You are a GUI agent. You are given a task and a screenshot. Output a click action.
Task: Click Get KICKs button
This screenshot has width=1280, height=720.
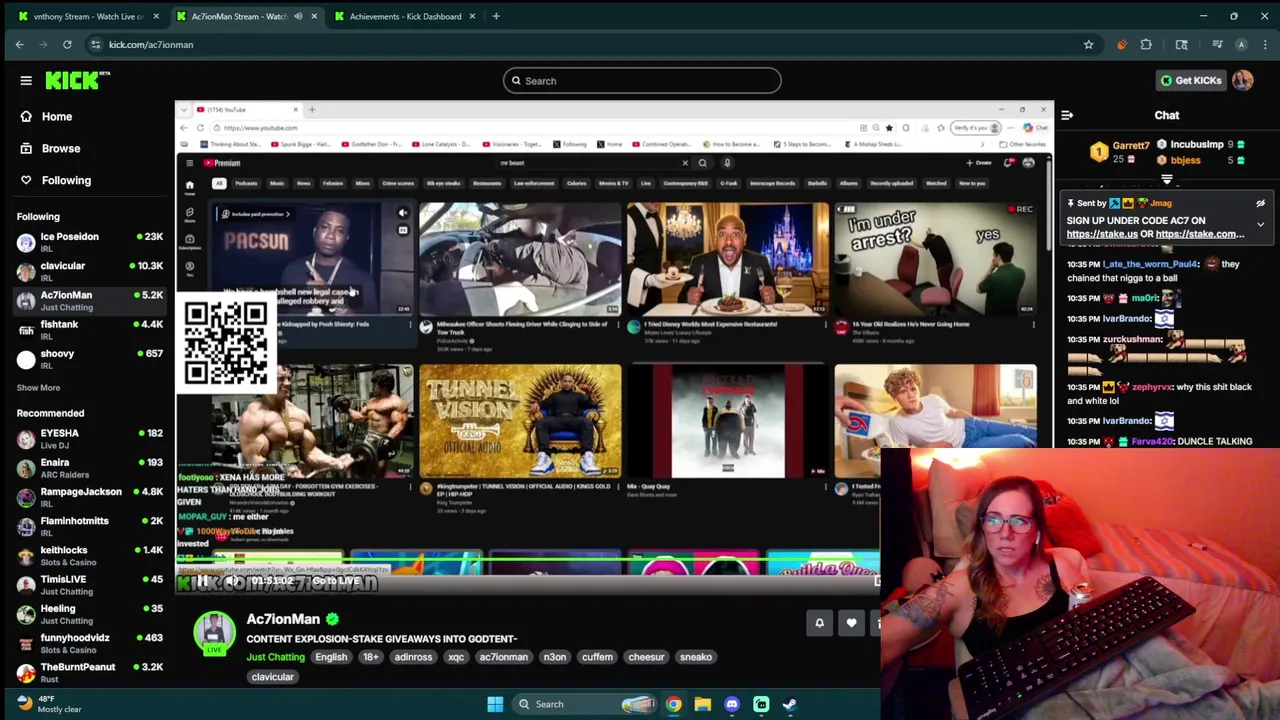1190,81
